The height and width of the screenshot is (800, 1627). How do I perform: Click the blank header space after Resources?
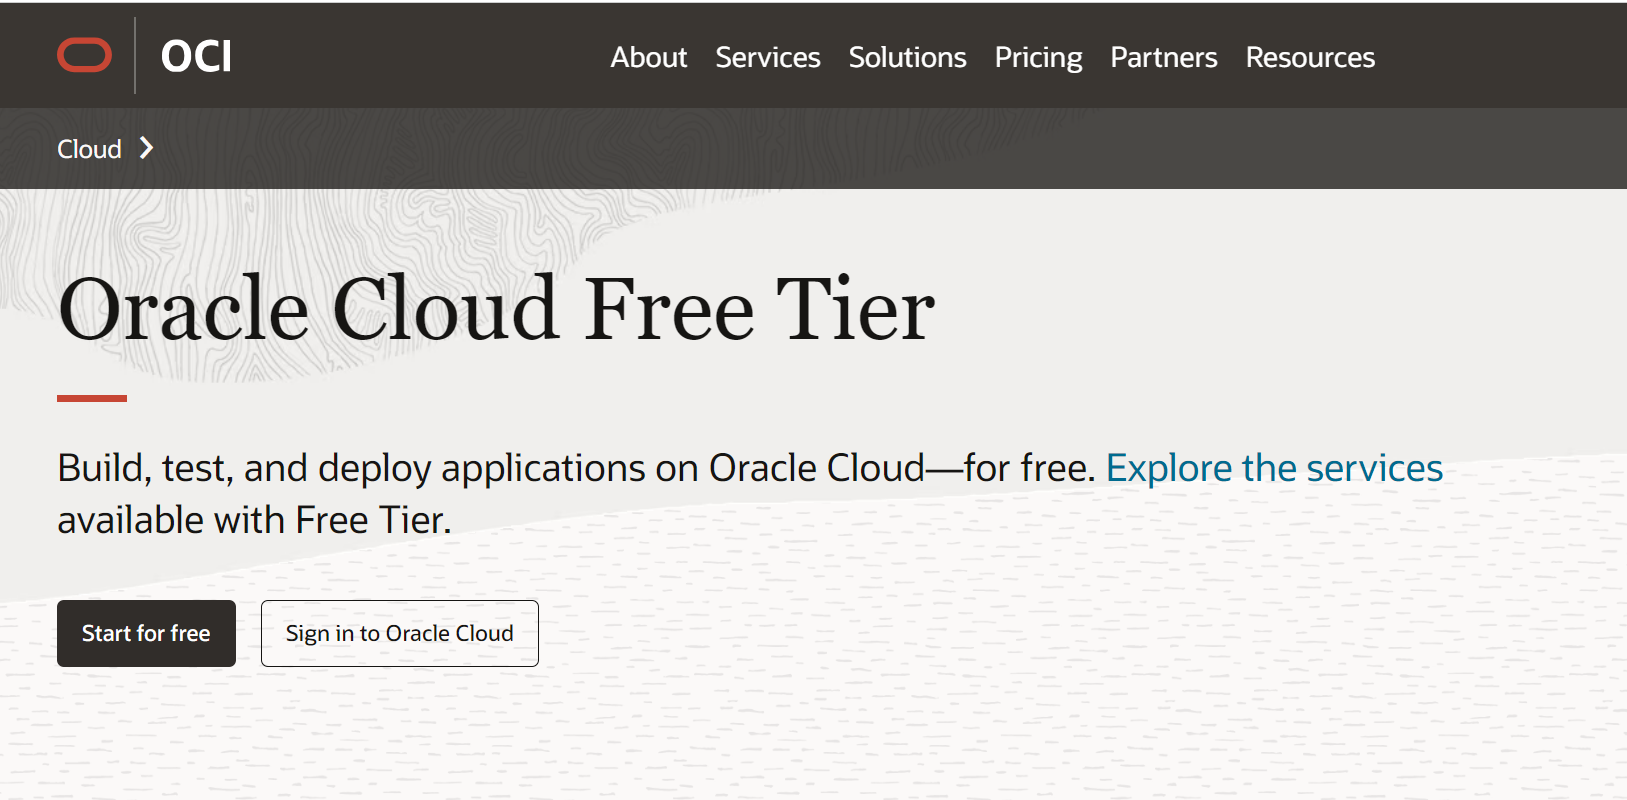click(x=1500, y=57)
